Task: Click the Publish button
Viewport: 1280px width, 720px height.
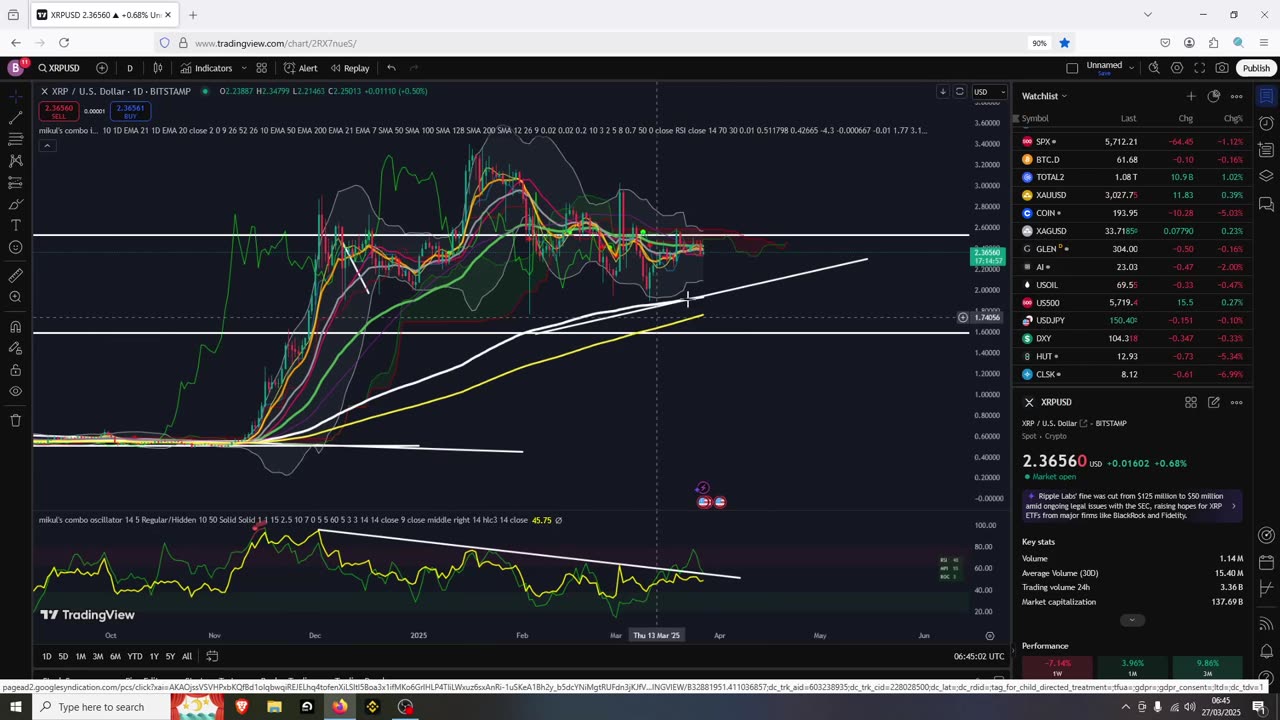Action: [1256, 68]
